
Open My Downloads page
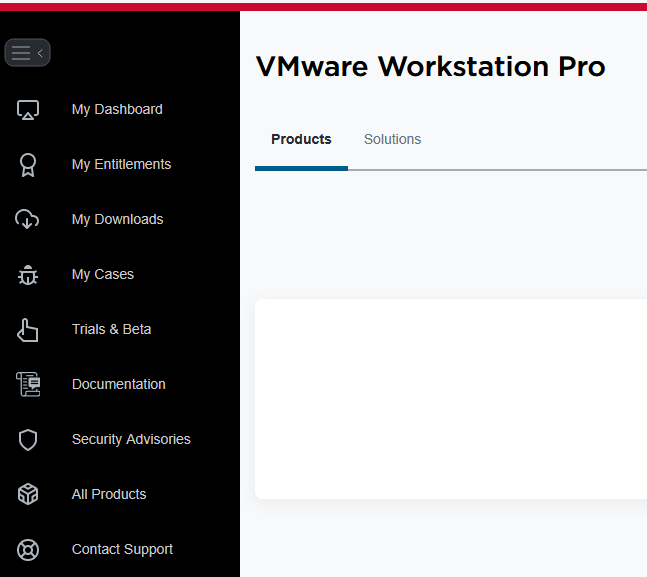pos(117,219)
